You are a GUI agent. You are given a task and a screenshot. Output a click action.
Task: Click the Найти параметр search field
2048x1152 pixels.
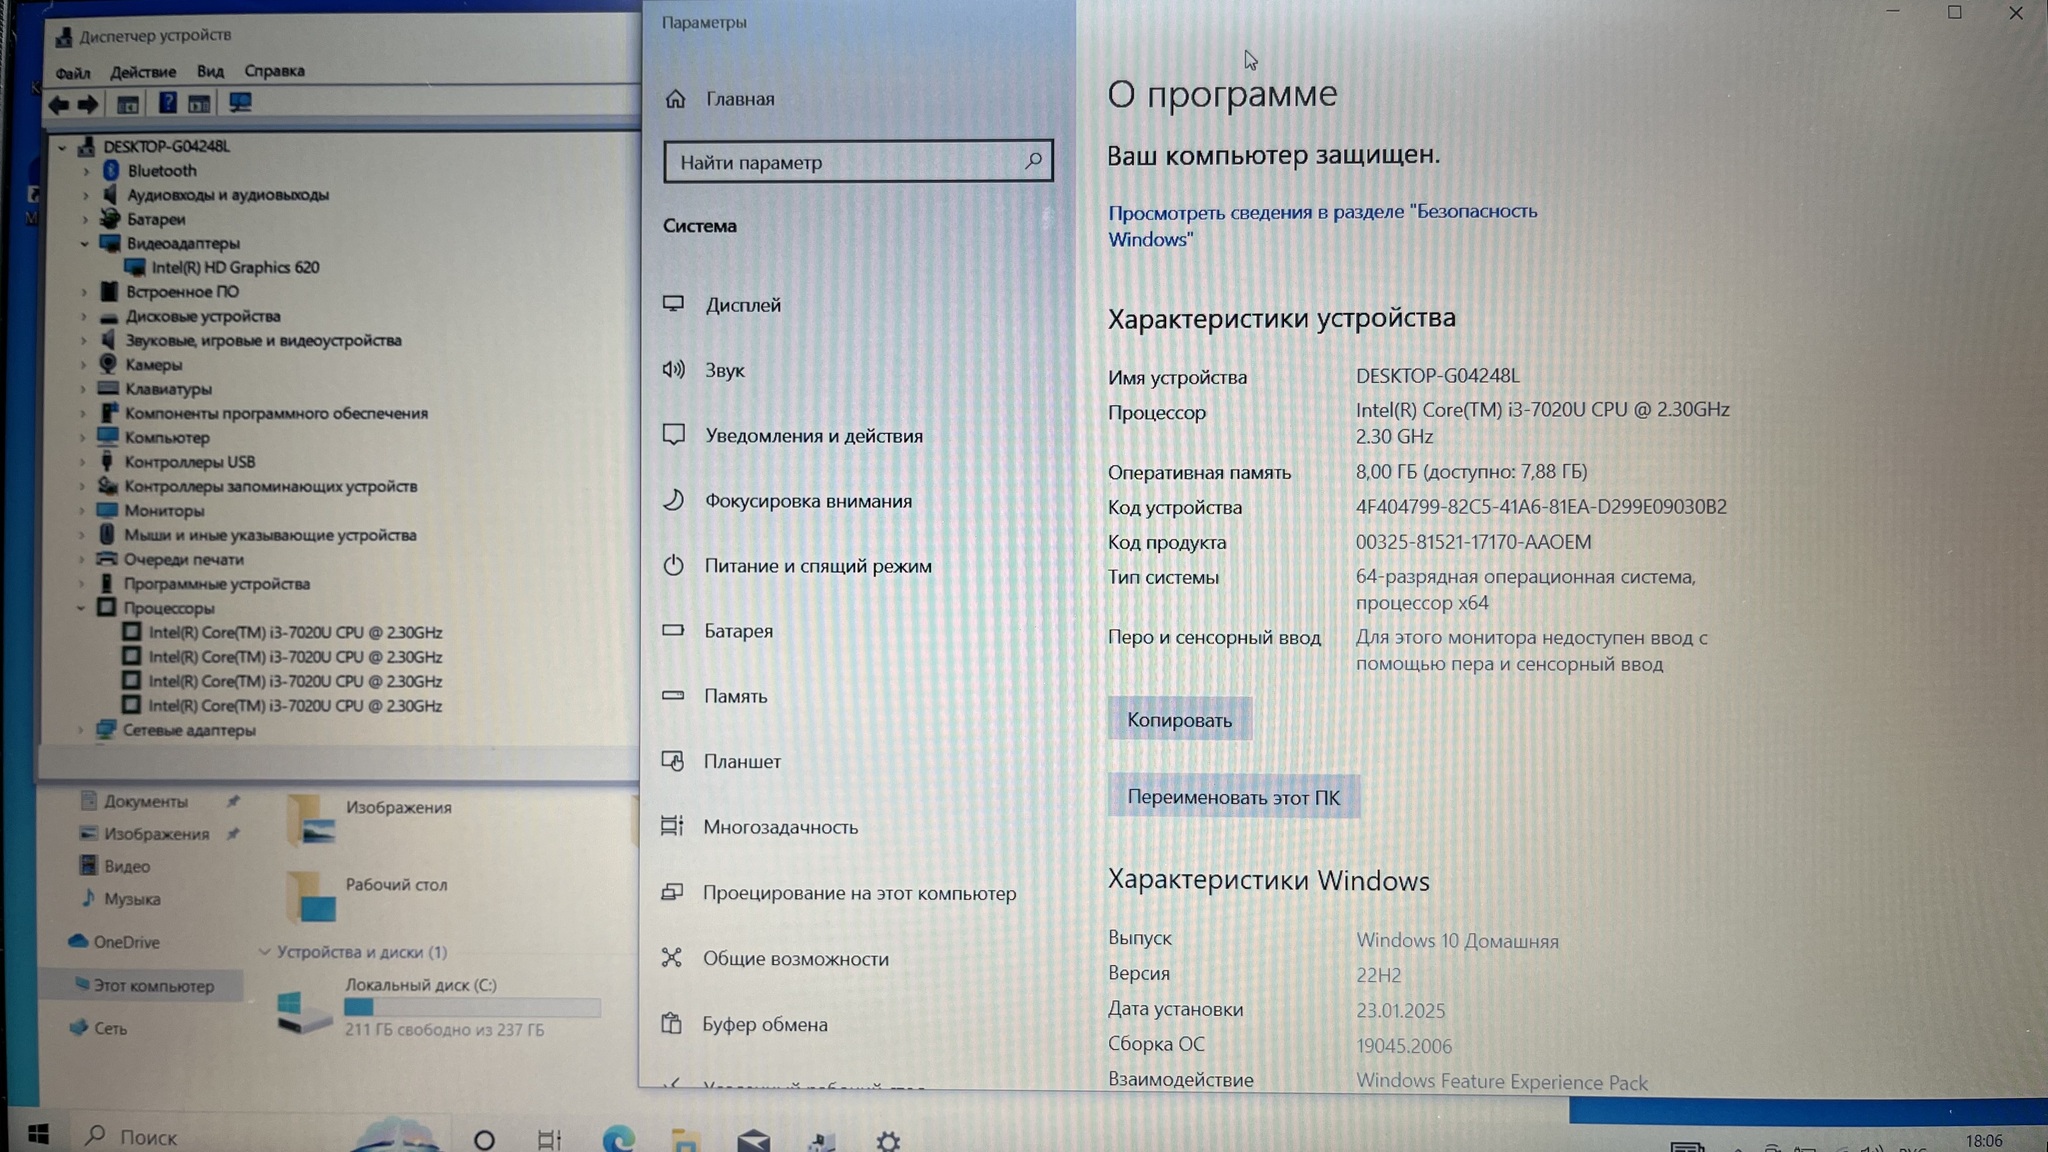coord(845,162)
